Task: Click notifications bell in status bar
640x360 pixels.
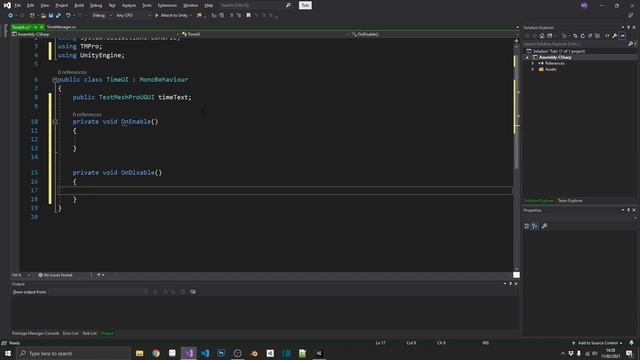Action: [x=631, y=343]
